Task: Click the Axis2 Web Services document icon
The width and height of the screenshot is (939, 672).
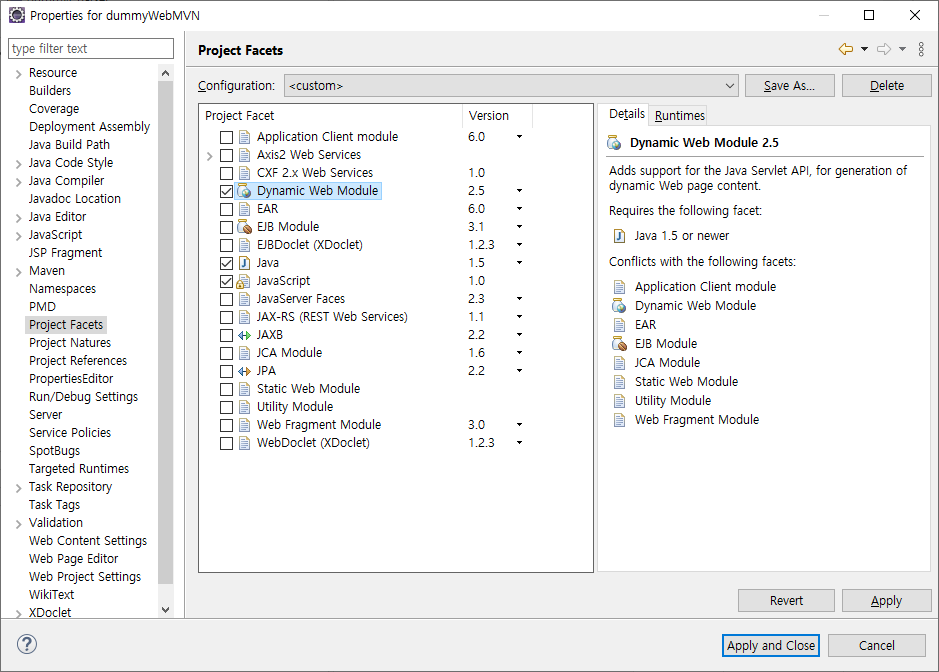Action: click(x=244, y=155)
